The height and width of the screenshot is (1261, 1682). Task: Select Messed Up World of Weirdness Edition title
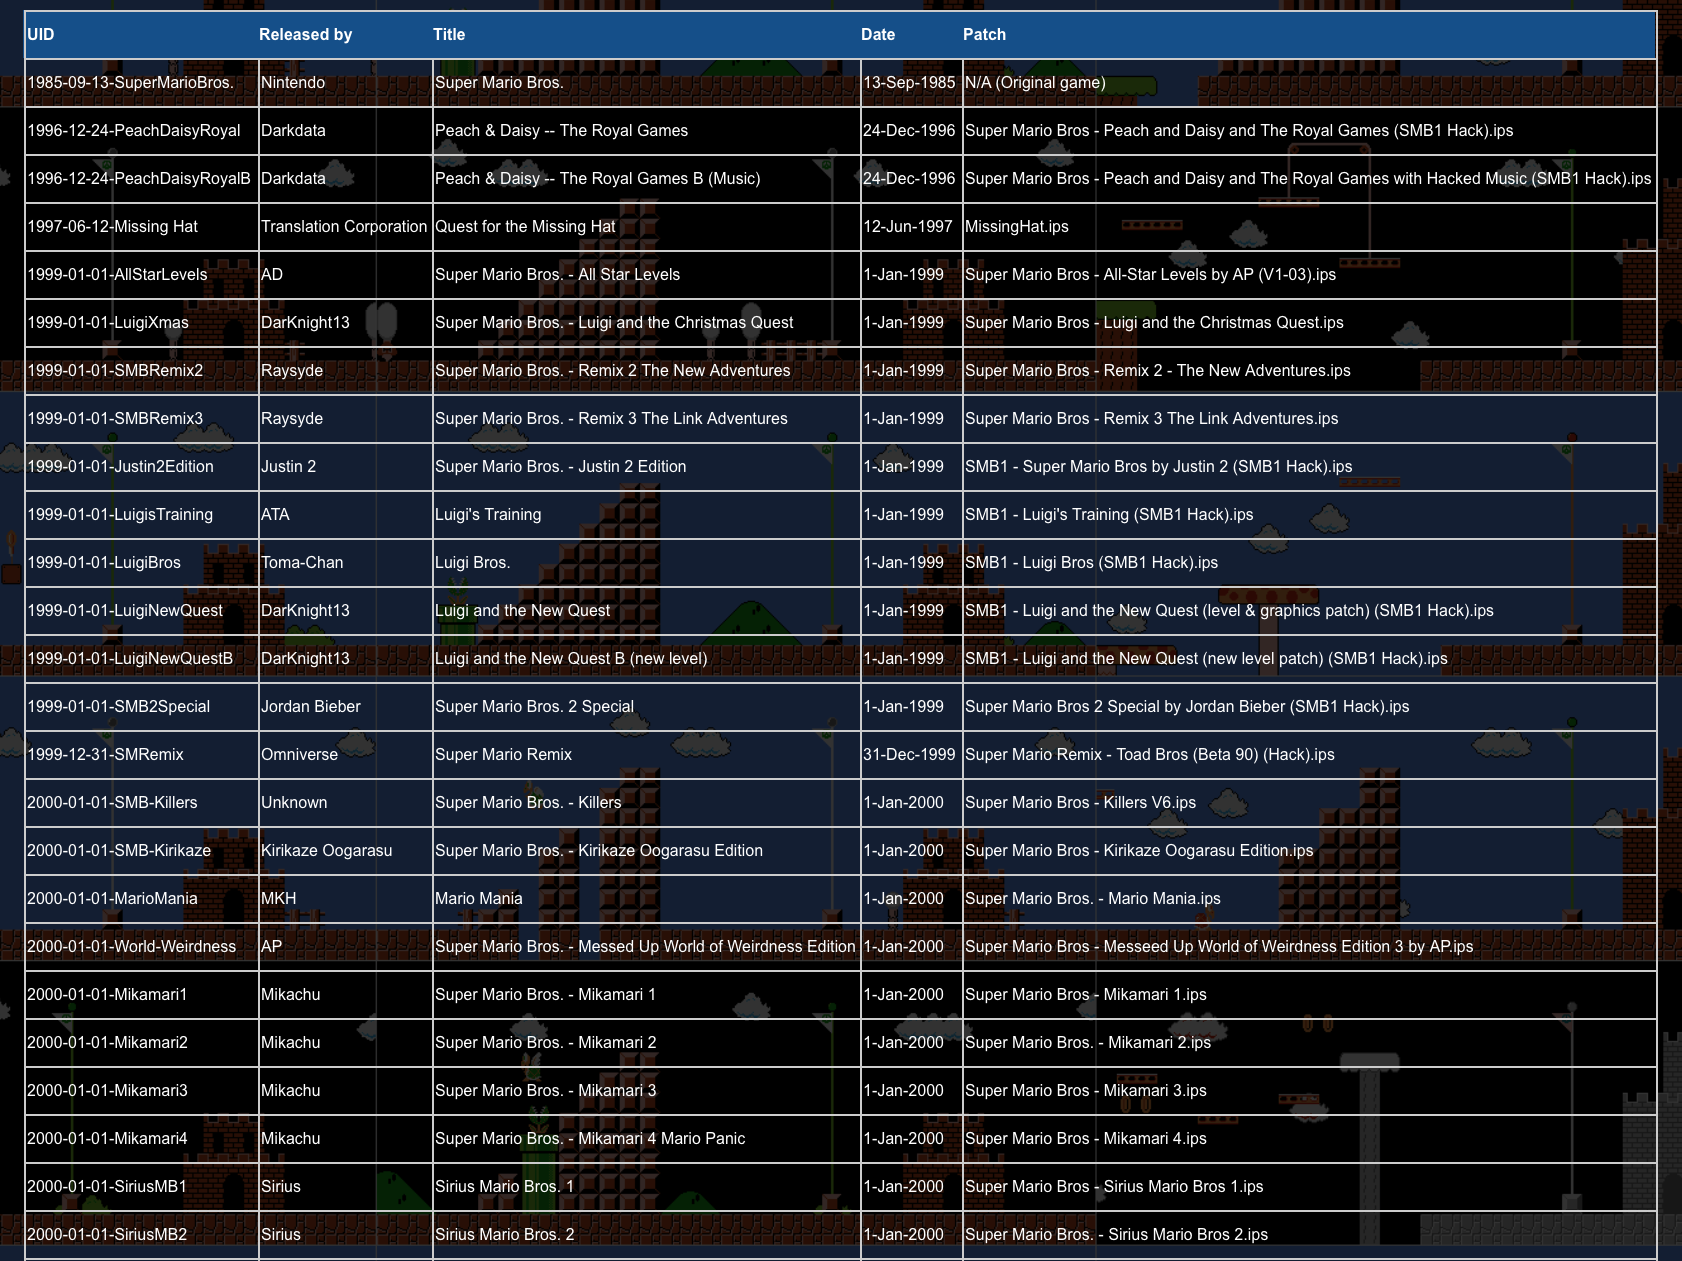coord(646,947)
